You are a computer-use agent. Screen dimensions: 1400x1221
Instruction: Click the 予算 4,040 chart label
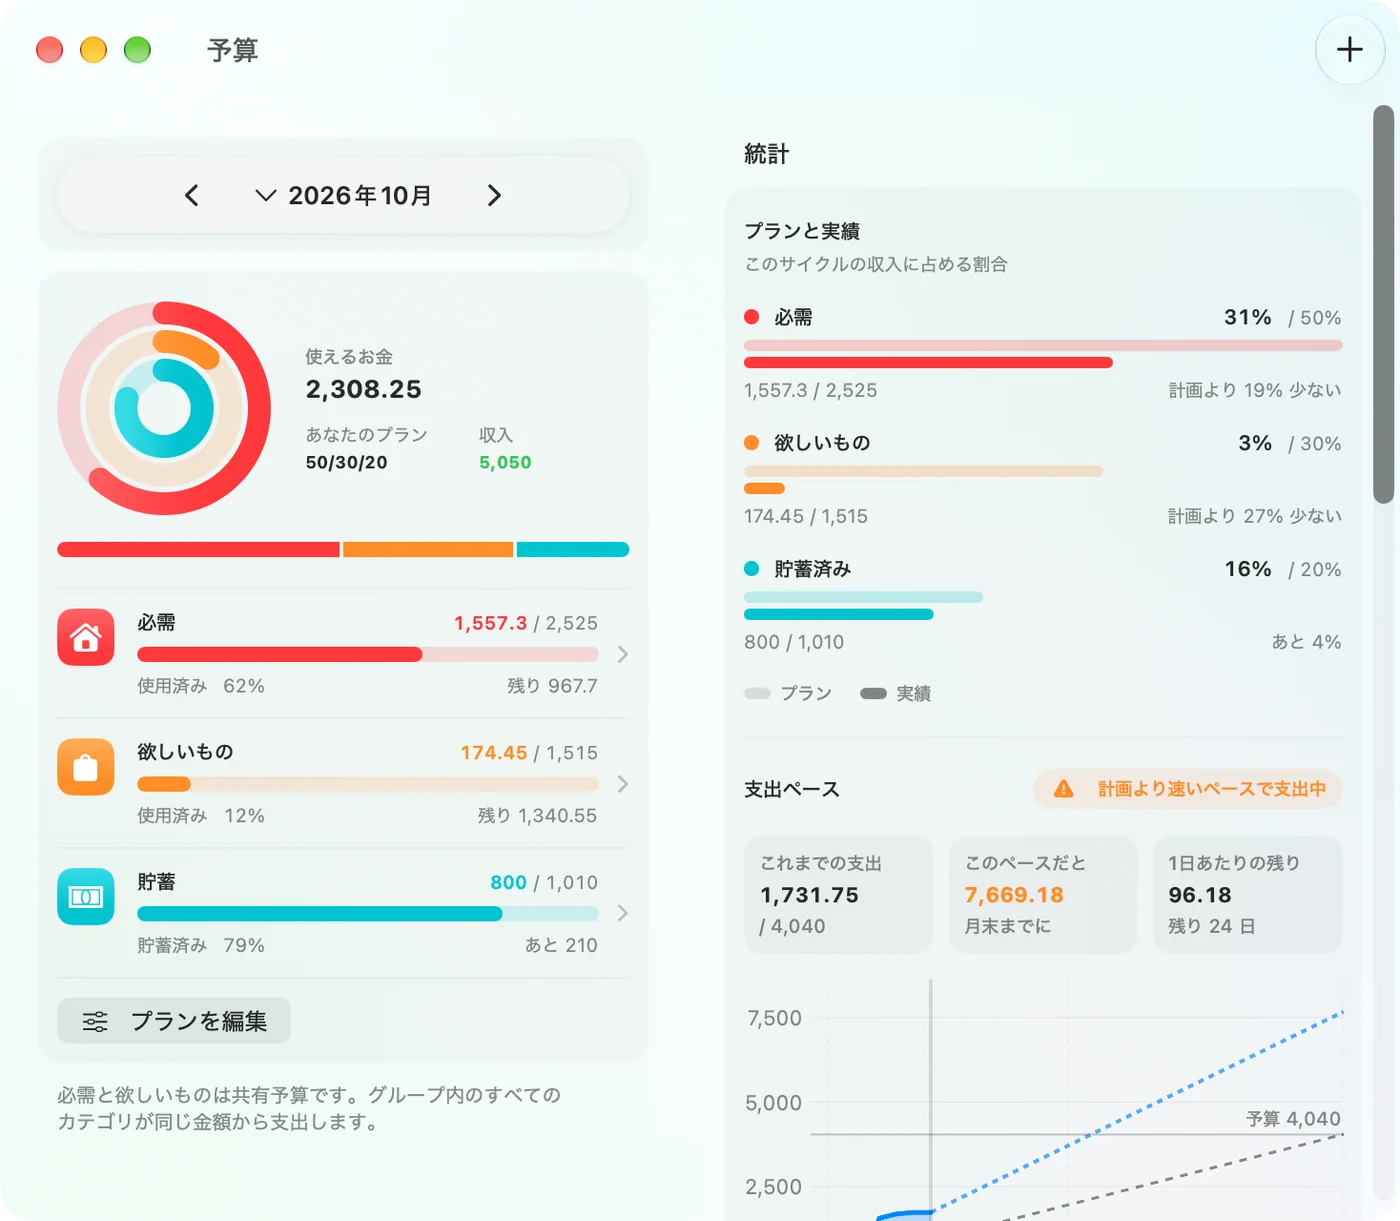(x=1293, y=1119)
